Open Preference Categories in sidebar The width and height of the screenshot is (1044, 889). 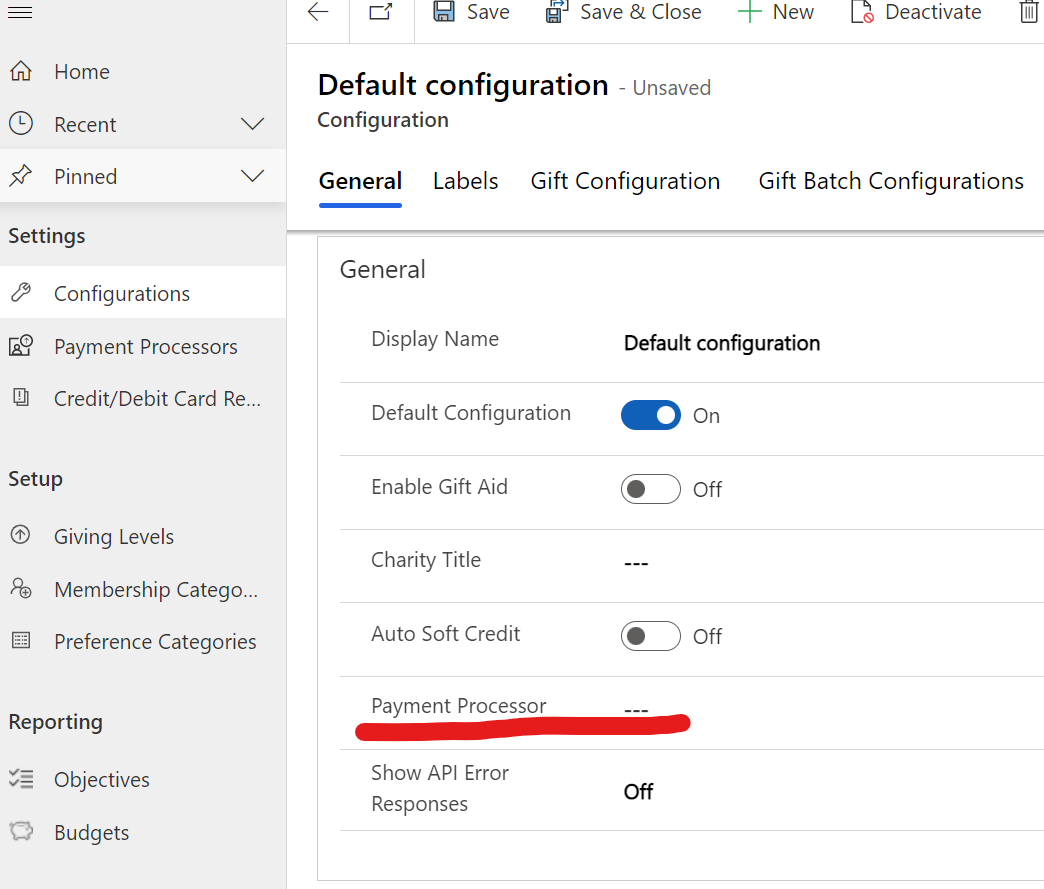(x=155, y=642)
